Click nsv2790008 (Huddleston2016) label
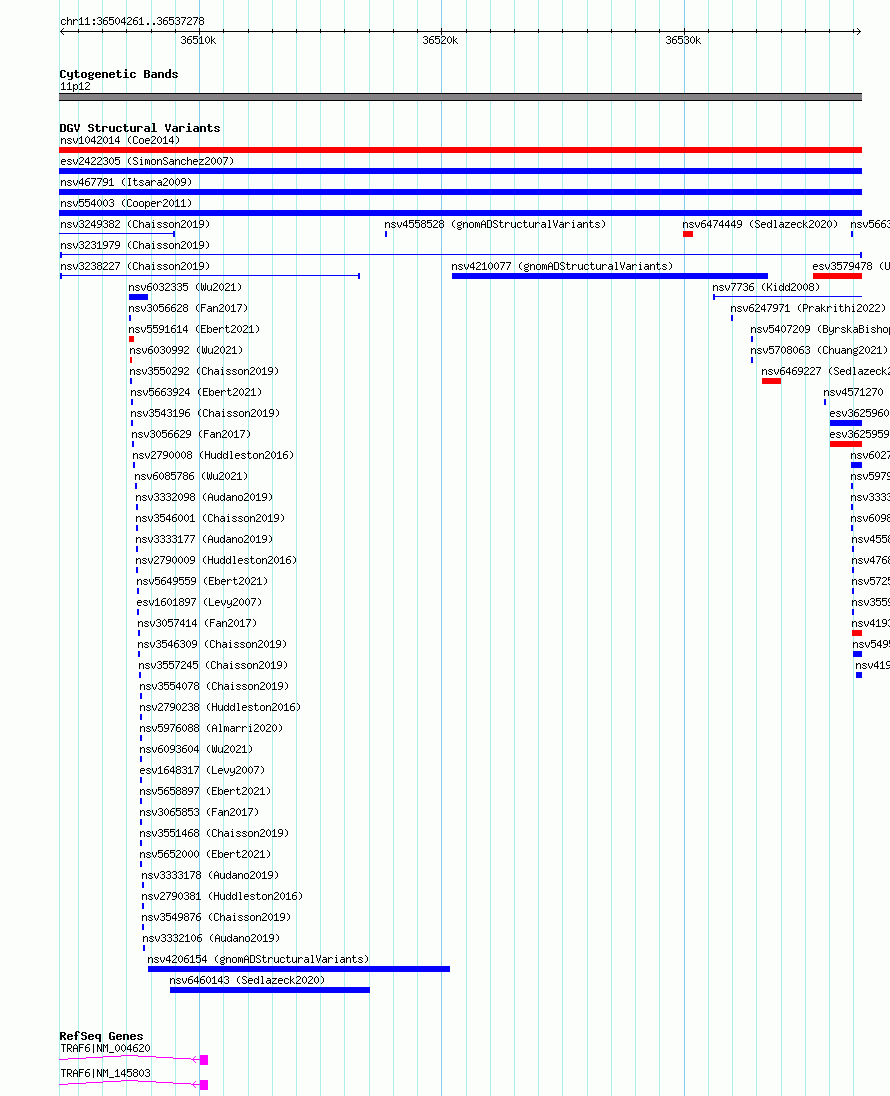The width and height of the screenshot is (890, 1096). coord(213,454)
